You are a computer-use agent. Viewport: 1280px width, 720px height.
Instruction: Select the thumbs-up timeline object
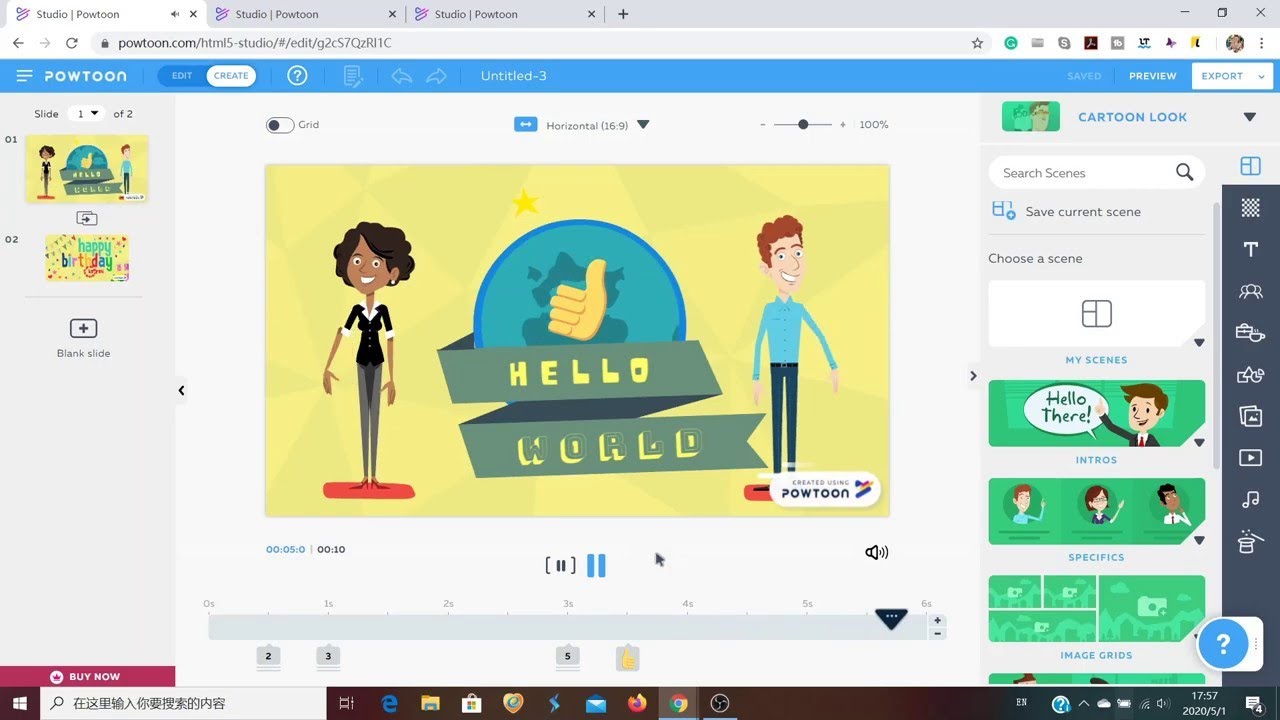point(627,658)
